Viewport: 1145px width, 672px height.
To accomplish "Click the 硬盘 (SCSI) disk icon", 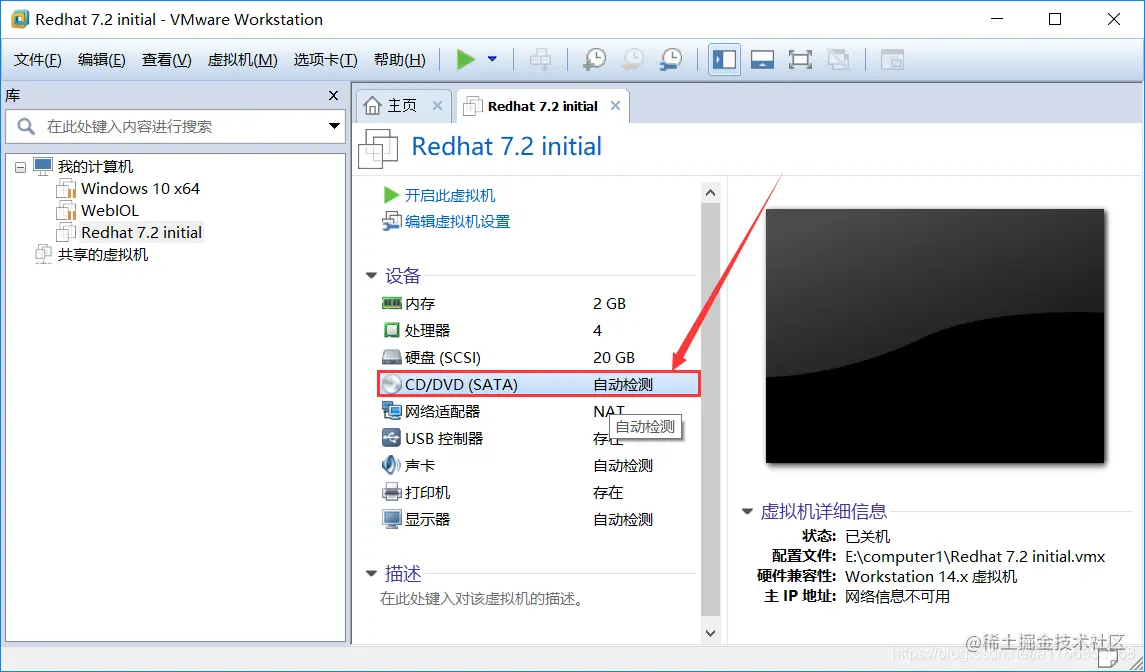I will point(391,357).
